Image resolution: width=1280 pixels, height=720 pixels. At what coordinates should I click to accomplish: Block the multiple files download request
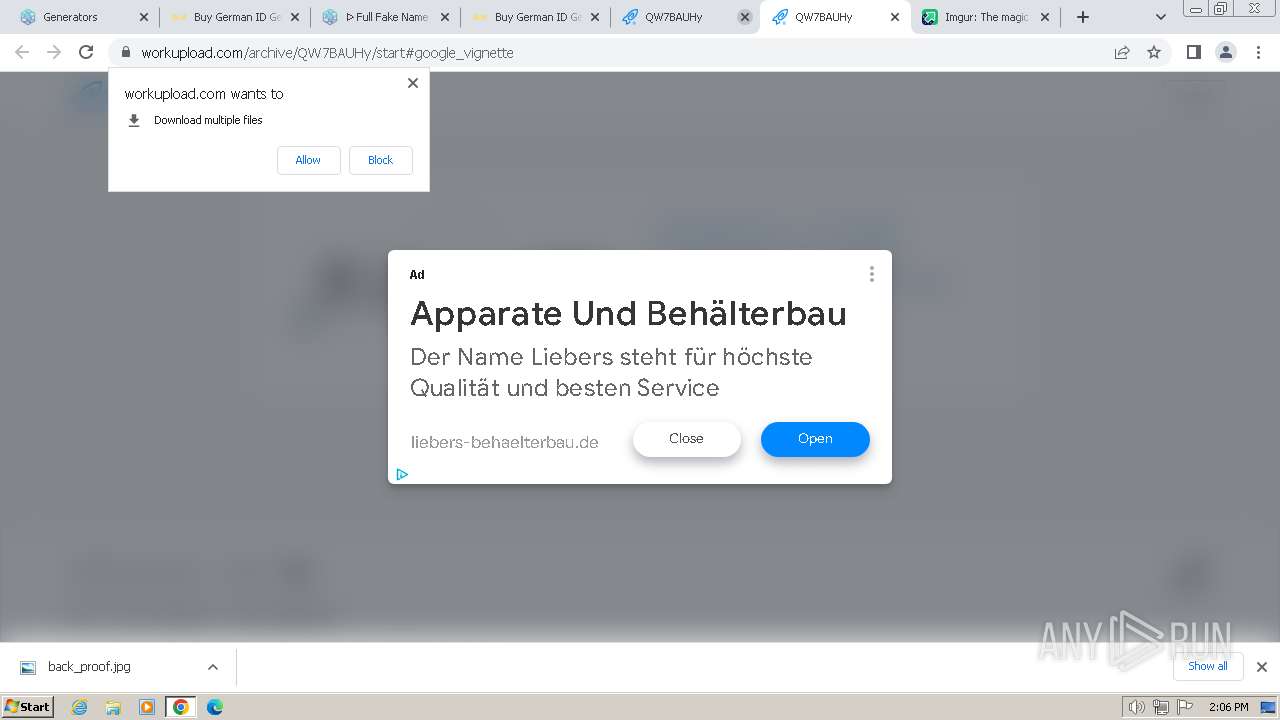(x=380, y=160)
